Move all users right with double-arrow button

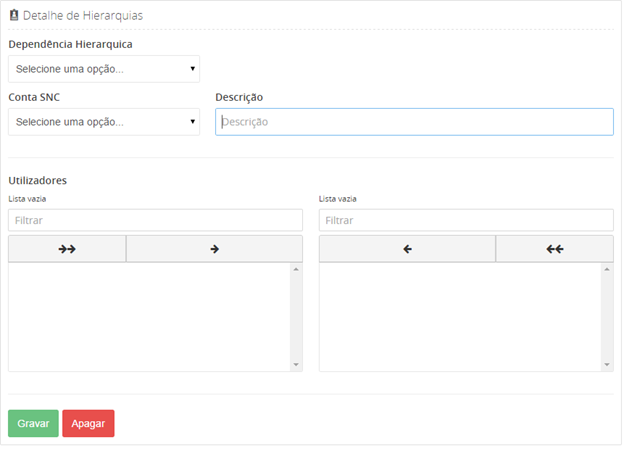[67, 249]
